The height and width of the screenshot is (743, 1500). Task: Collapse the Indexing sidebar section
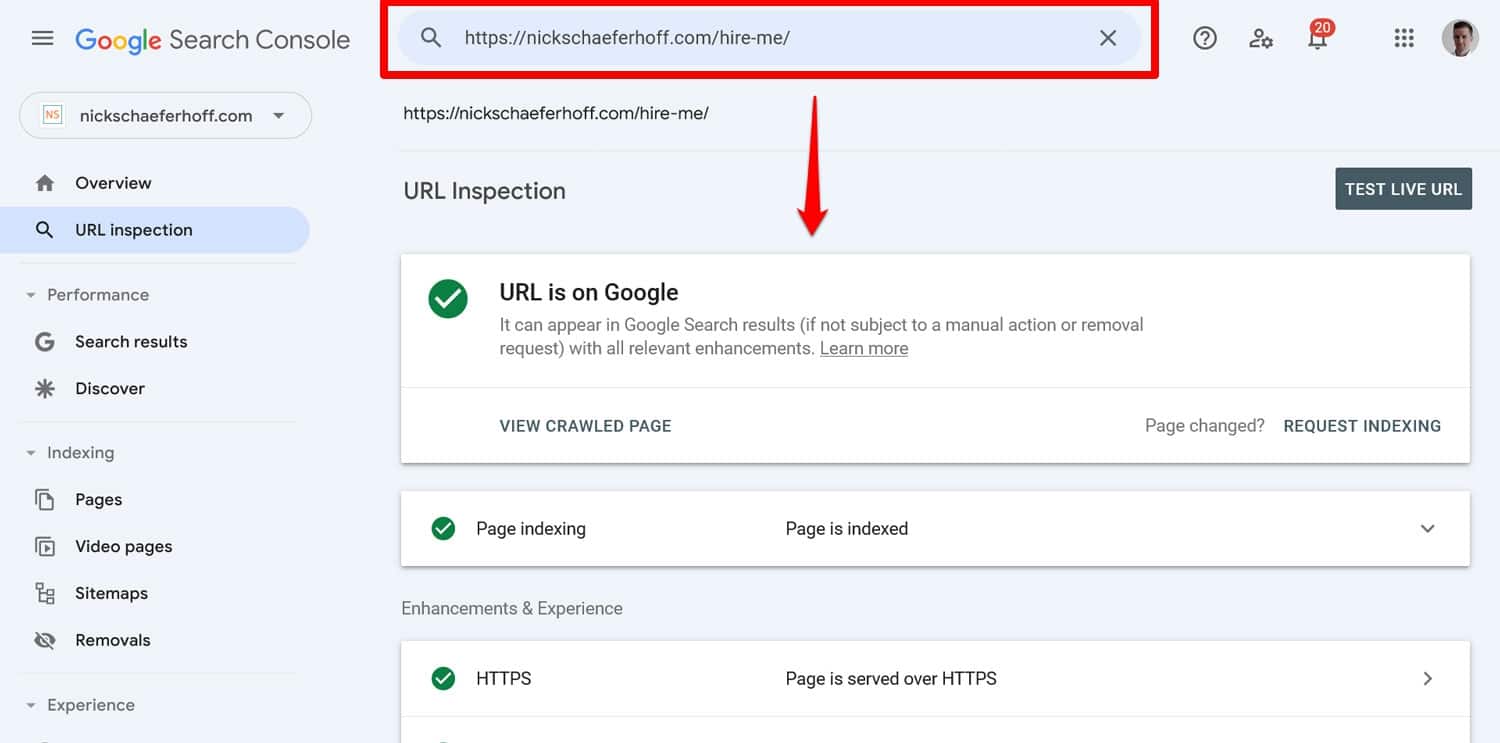point(30,453)
